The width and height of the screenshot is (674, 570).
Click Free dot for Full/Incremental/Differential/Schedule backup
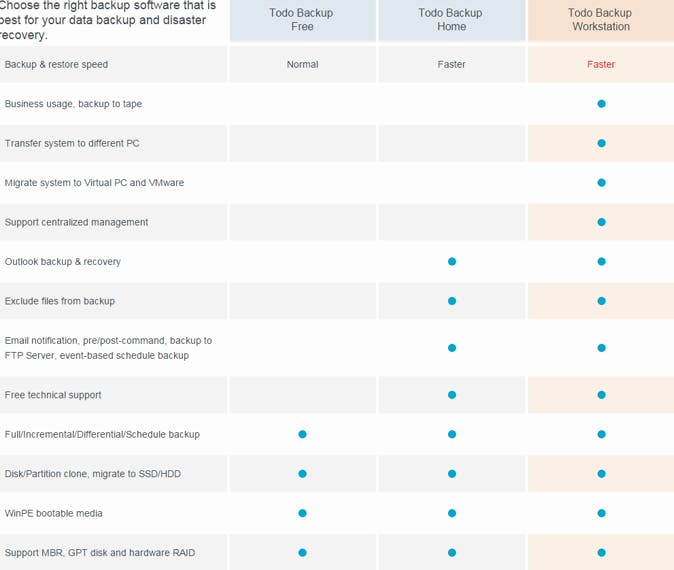pyautogui.click(x=302, y=434)
